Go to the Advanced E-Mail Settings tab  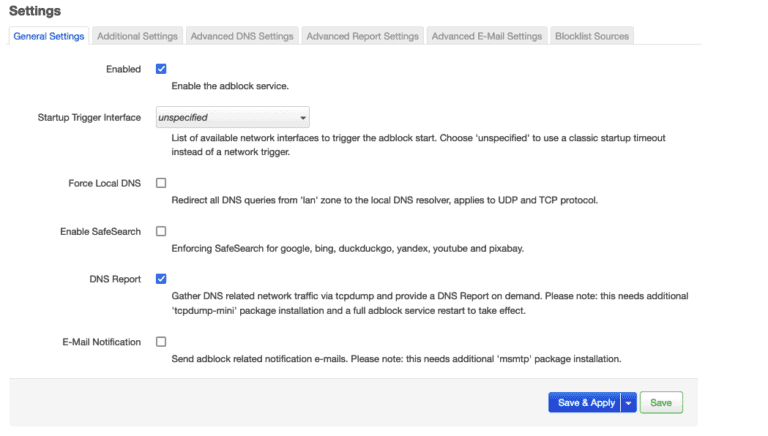[x=486, y=36]
